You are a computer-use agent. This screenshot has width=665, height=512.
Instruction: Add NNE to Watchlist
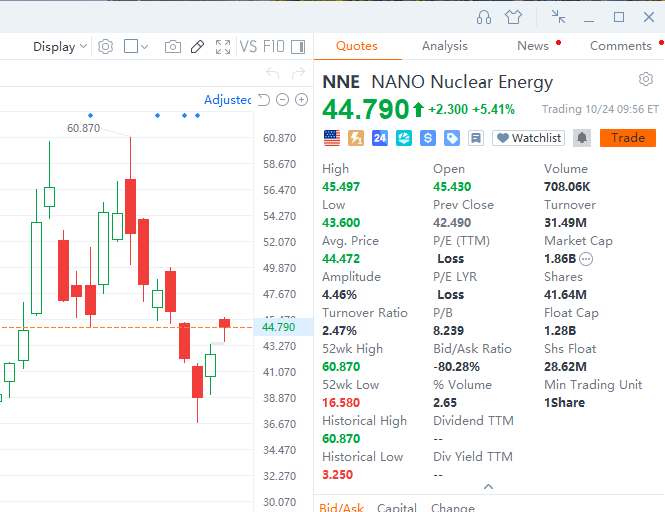click(x=528, y=138)
